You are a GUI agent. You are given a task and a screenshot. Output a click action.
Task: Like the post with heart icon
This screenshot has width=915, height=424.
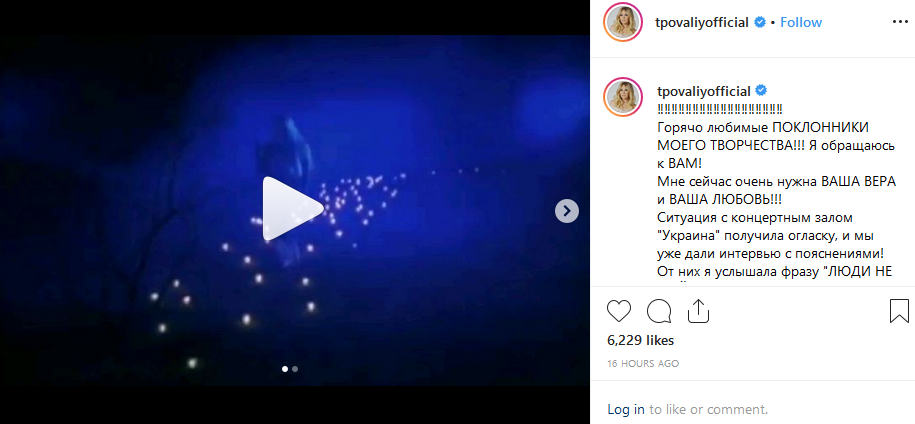click(x=619, y=311)
